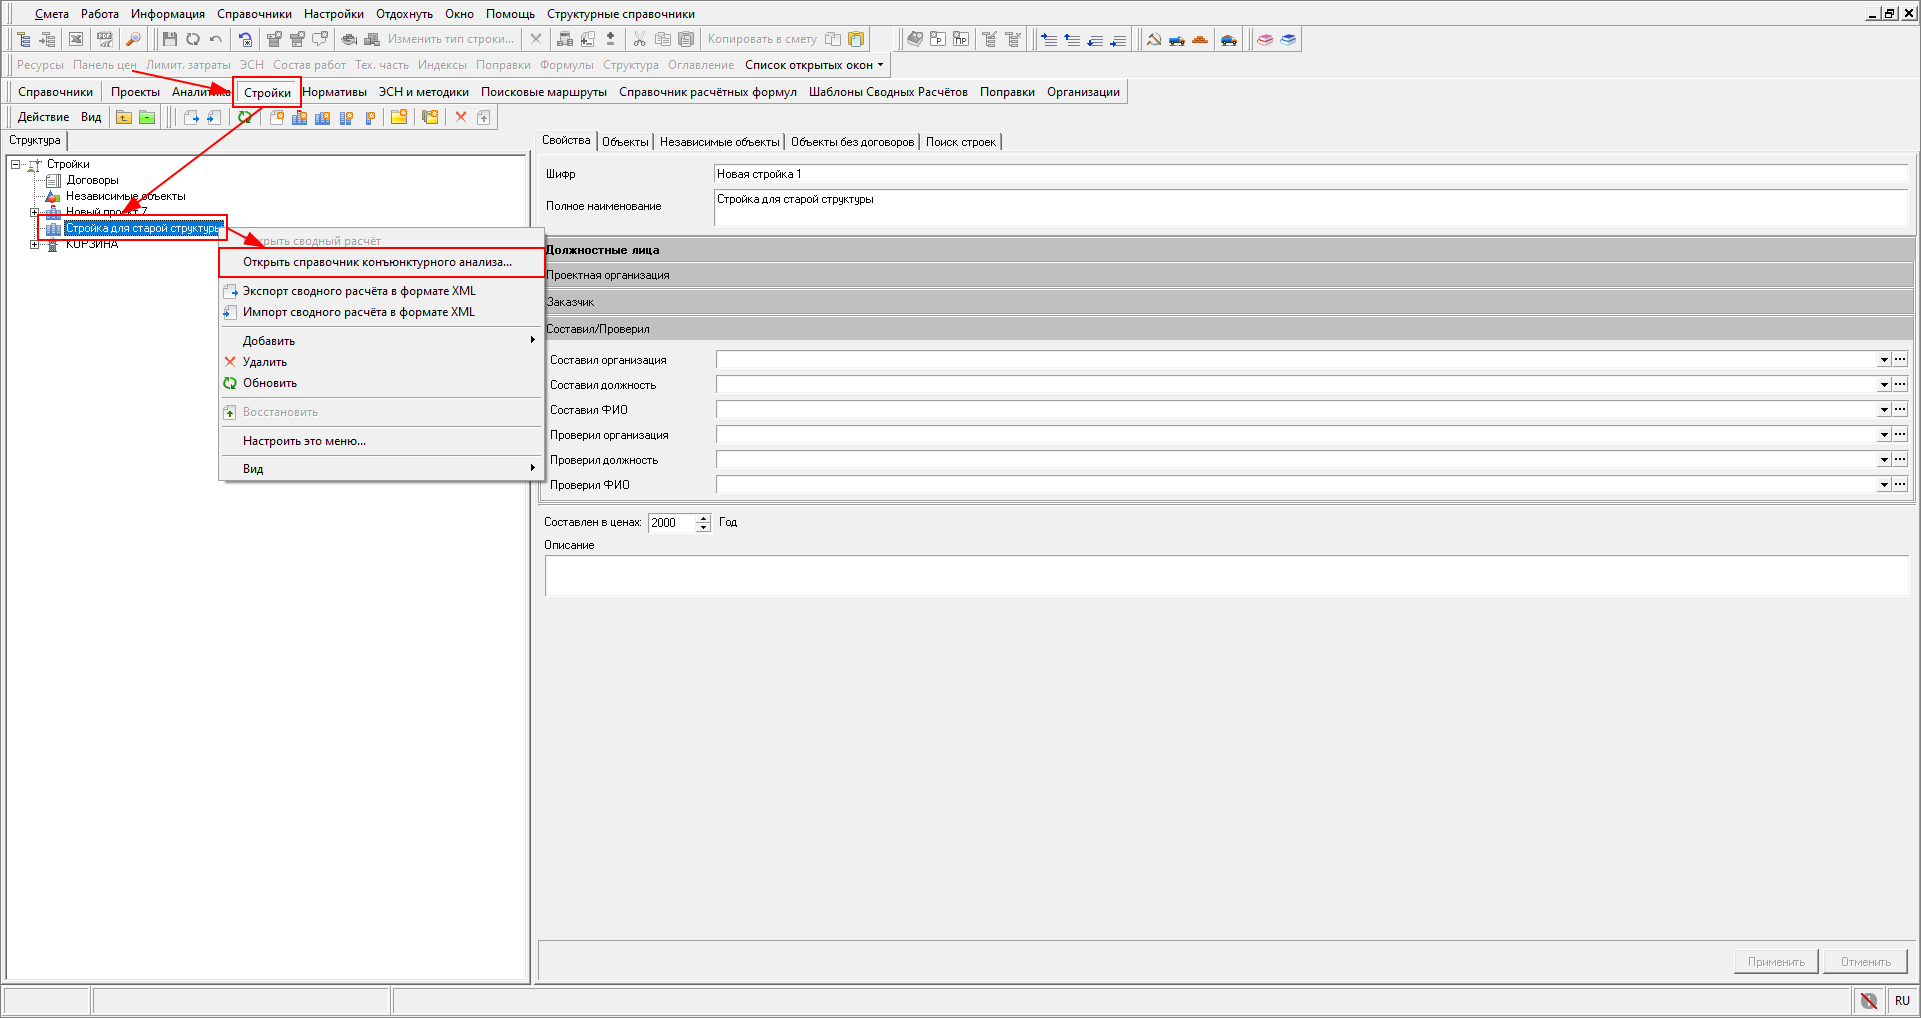This screenshot has width=1921, height=1018.
Task: Increase the year value with spinner up arrow
Action: (704, 517)
